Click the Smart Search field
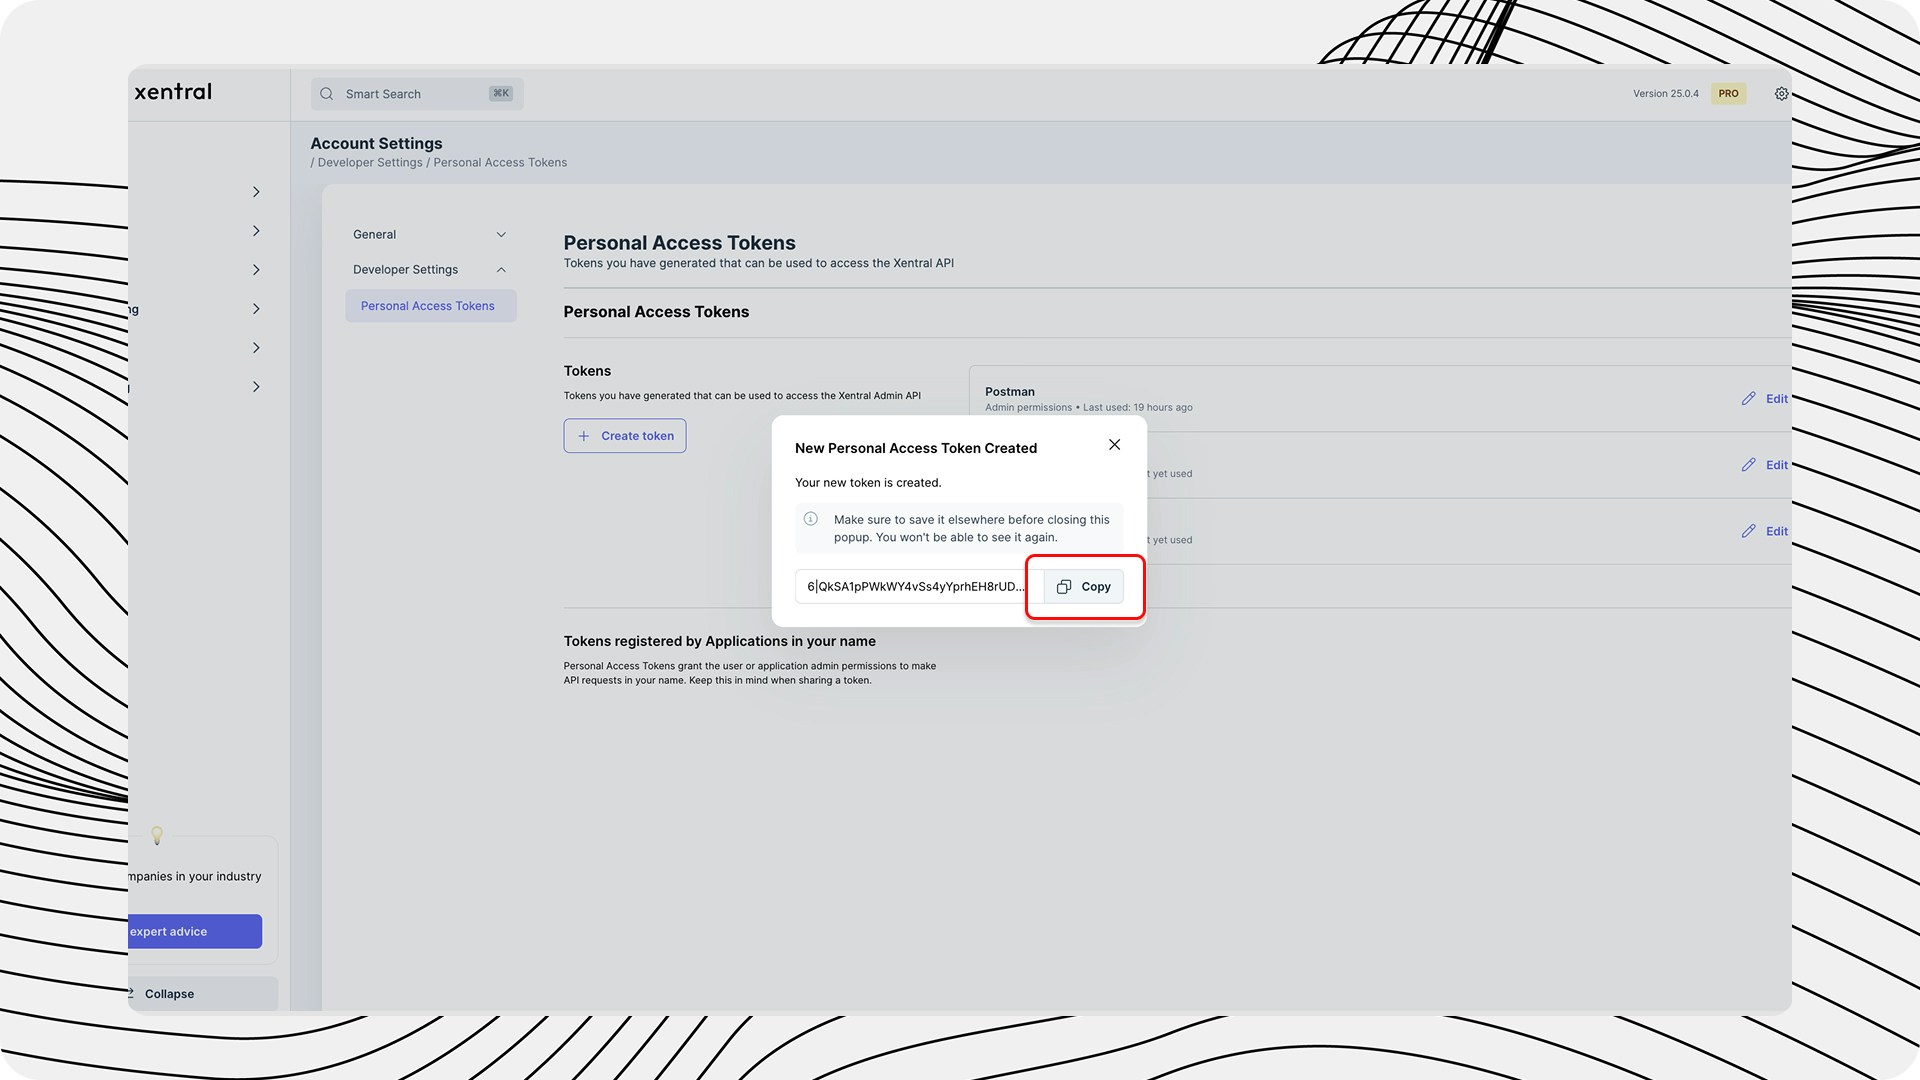Viewport: 1920px width, 1080px height. (410, 94)
